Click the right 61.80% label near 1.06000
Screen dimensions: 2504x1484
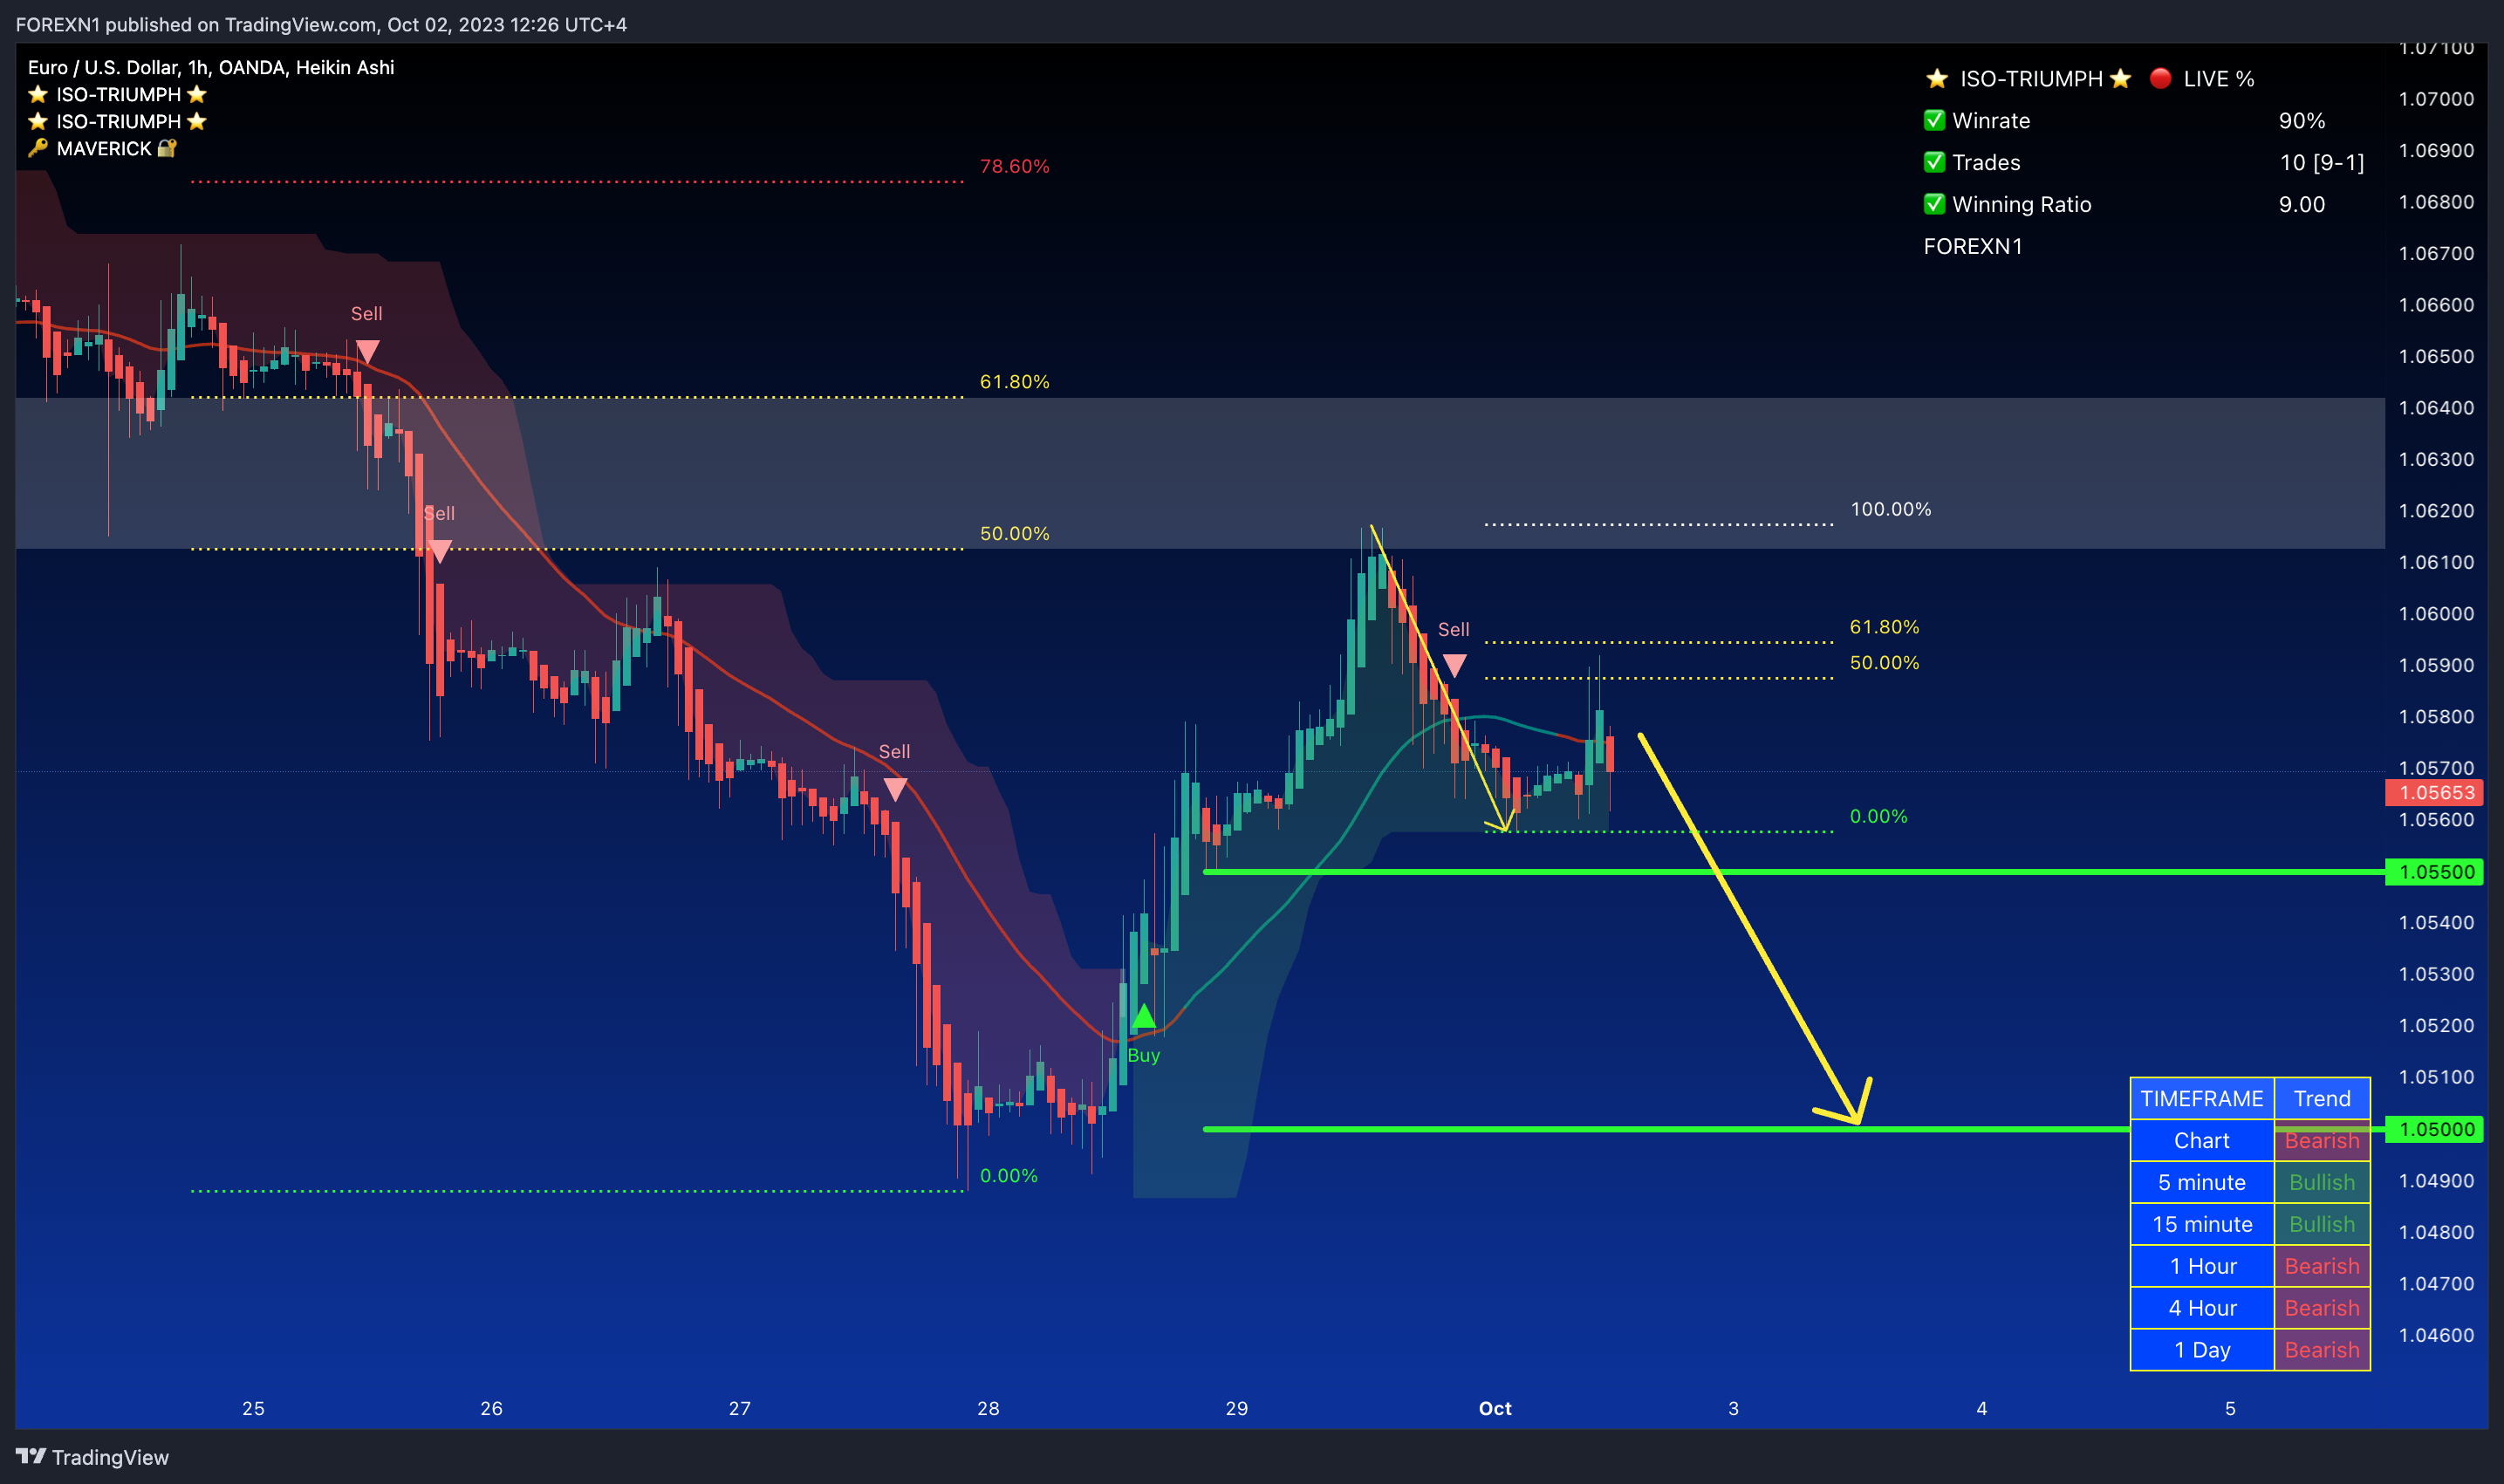click(x=1884, y=627)
